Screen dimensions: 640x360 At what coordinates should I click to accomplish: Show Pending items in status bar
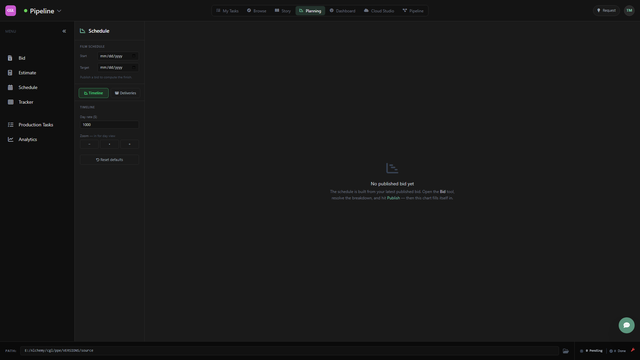point(591,351)
